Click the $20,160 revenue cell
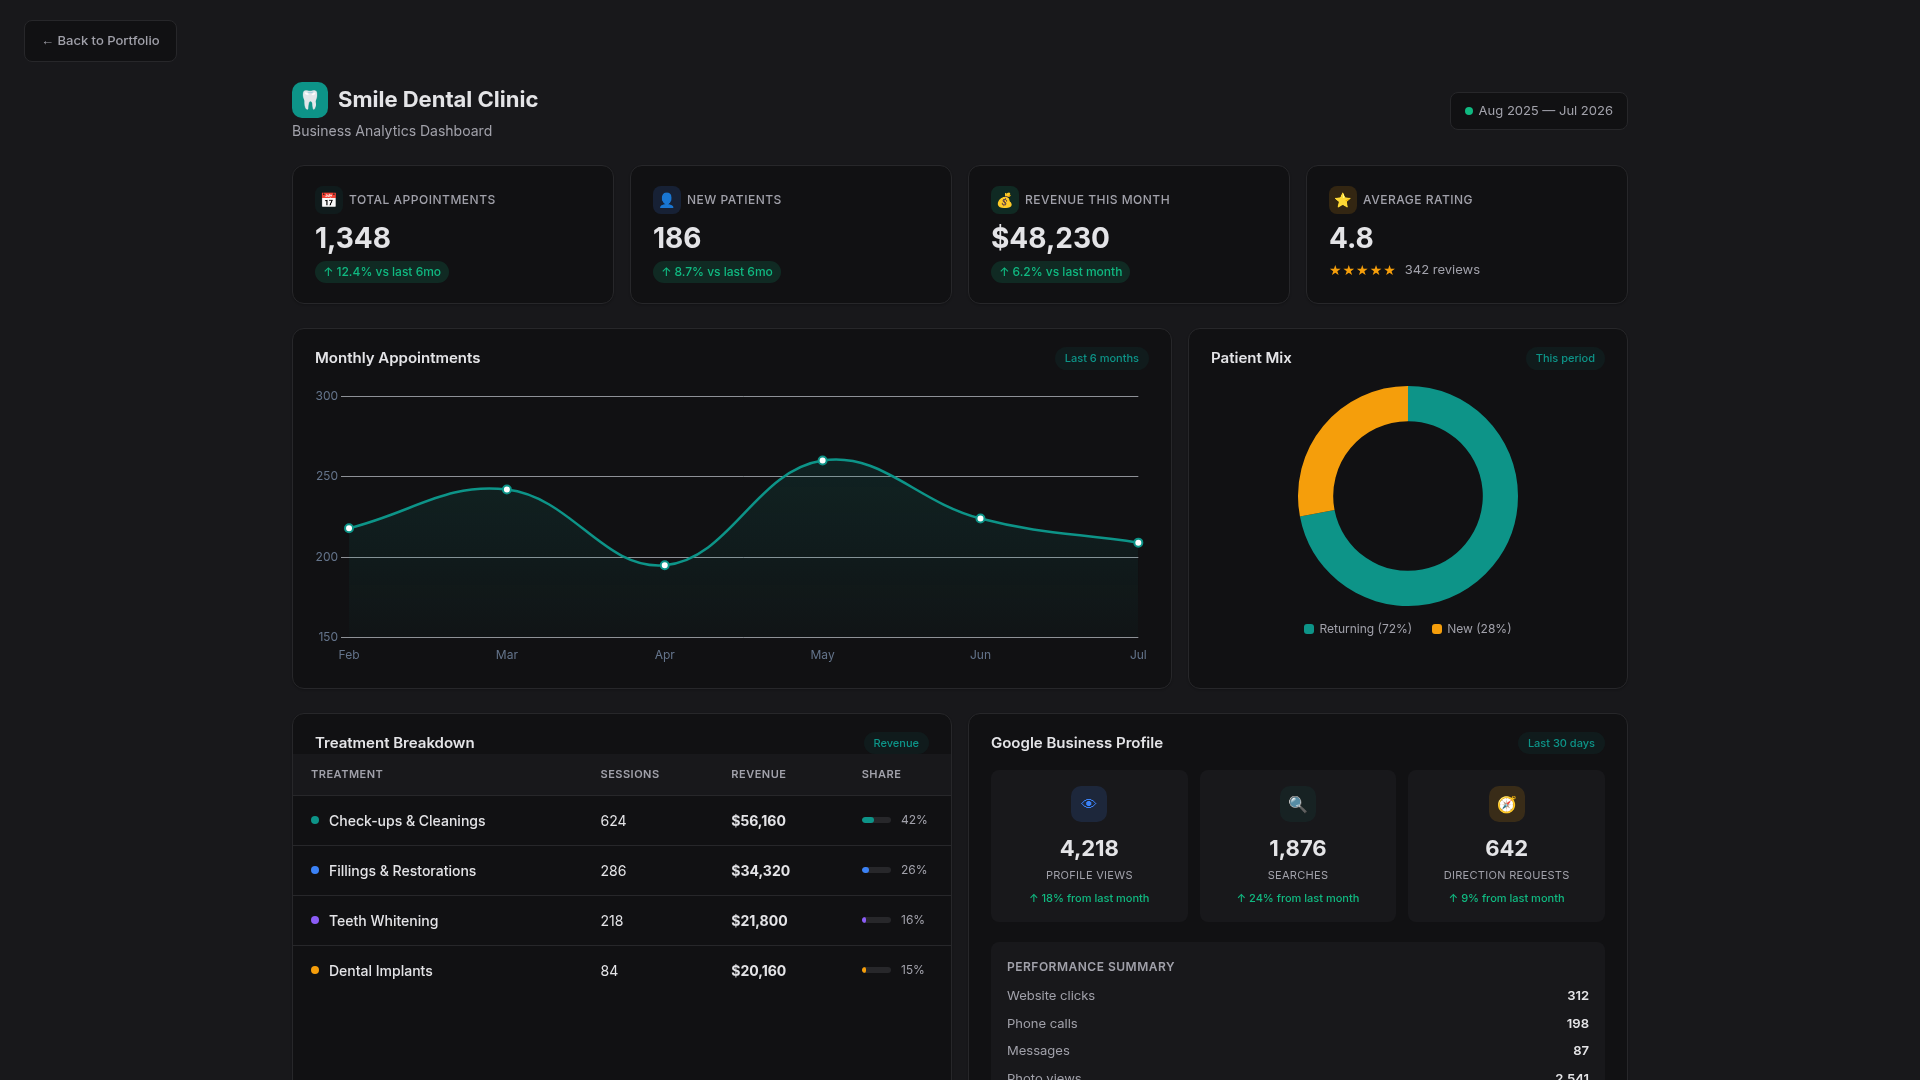This screenshot has width=1920, height=1080. click(758, 971)
